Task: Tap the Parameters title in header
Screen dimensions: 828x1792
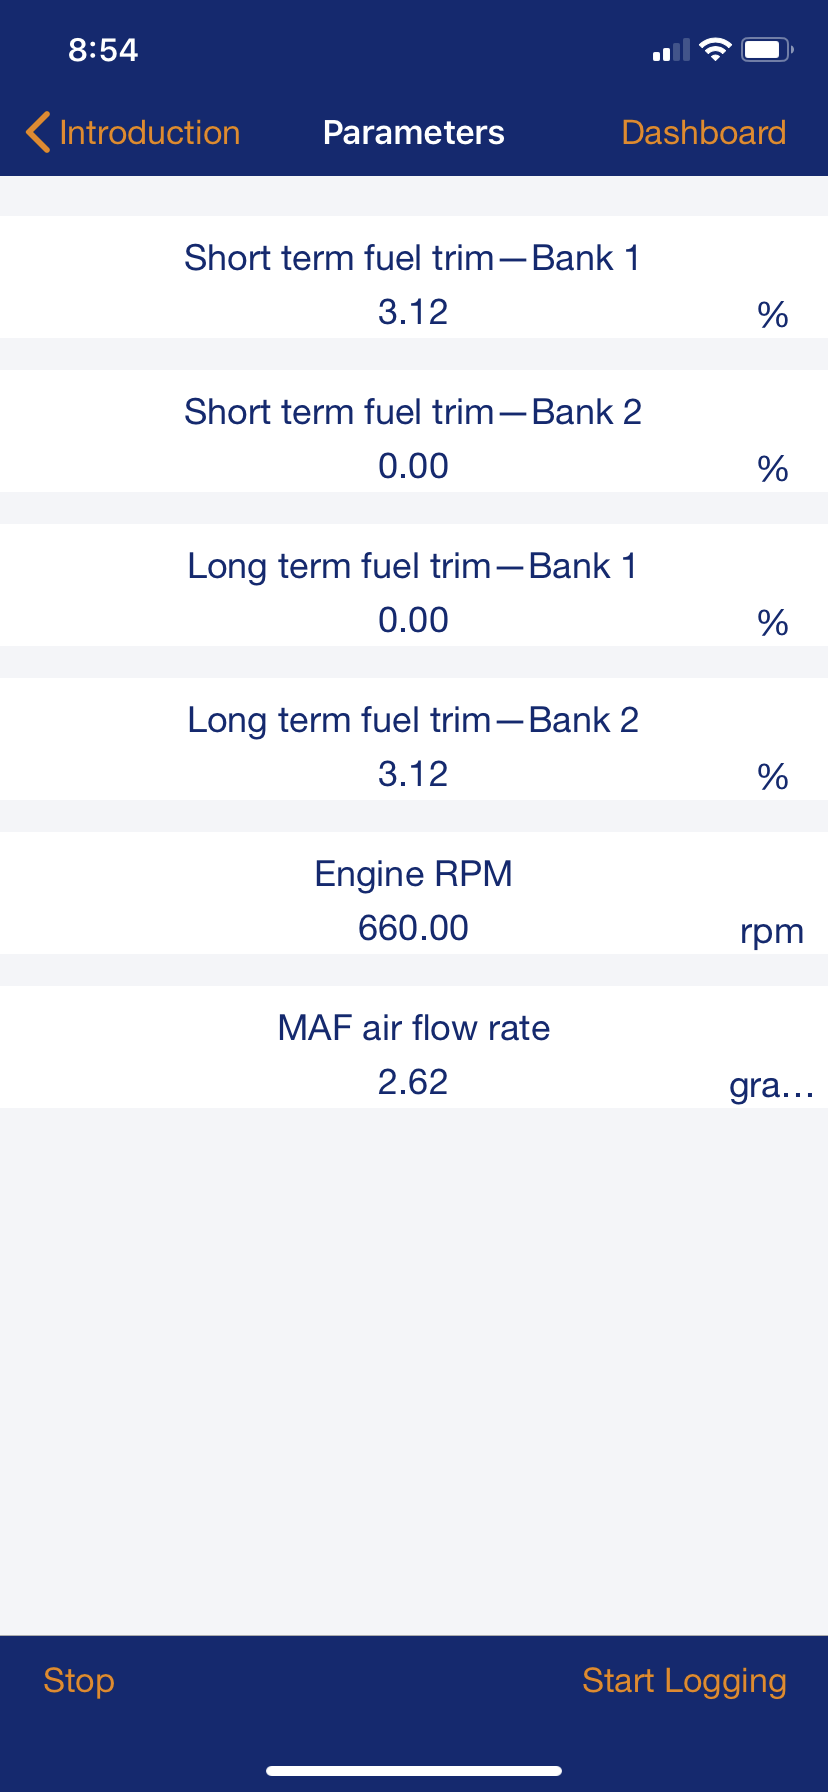Action: click(413, 133)
